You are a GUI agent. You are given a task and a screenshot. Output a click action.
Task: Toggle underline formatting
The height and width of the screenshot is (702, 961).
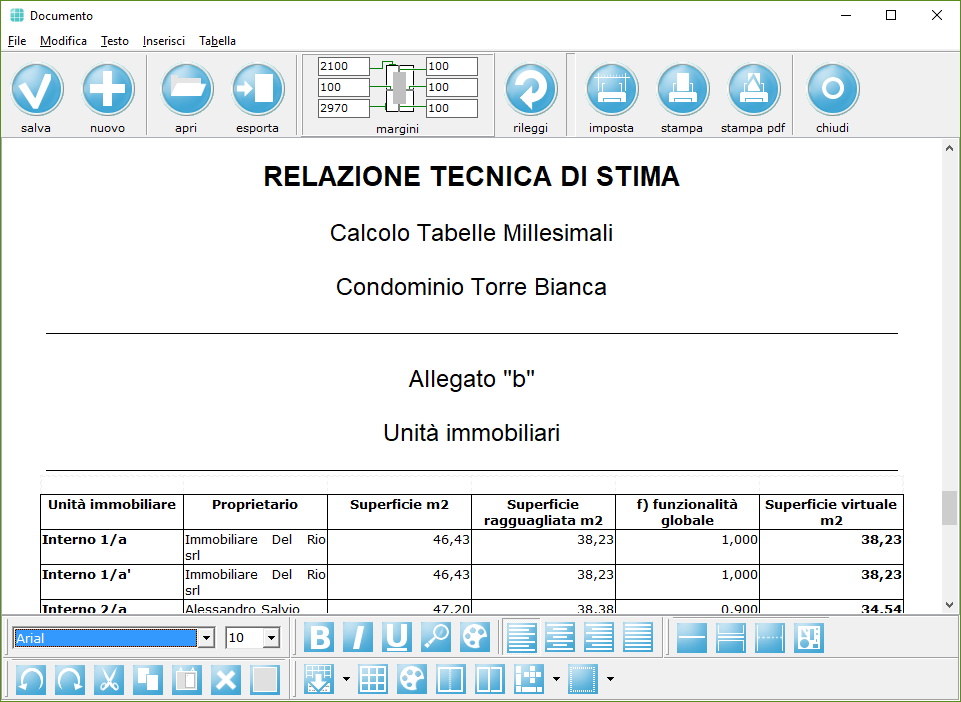(397, 637)
